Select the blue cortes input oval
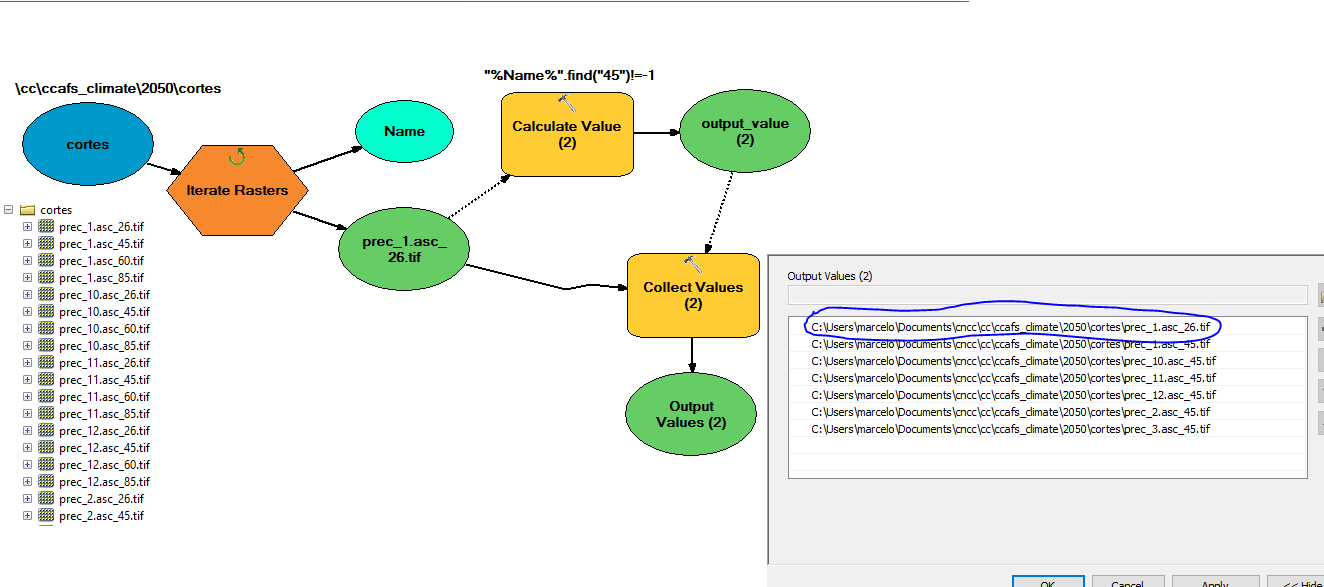The height and width of the screenshot is (587, 1324). [x=88, y=144]
